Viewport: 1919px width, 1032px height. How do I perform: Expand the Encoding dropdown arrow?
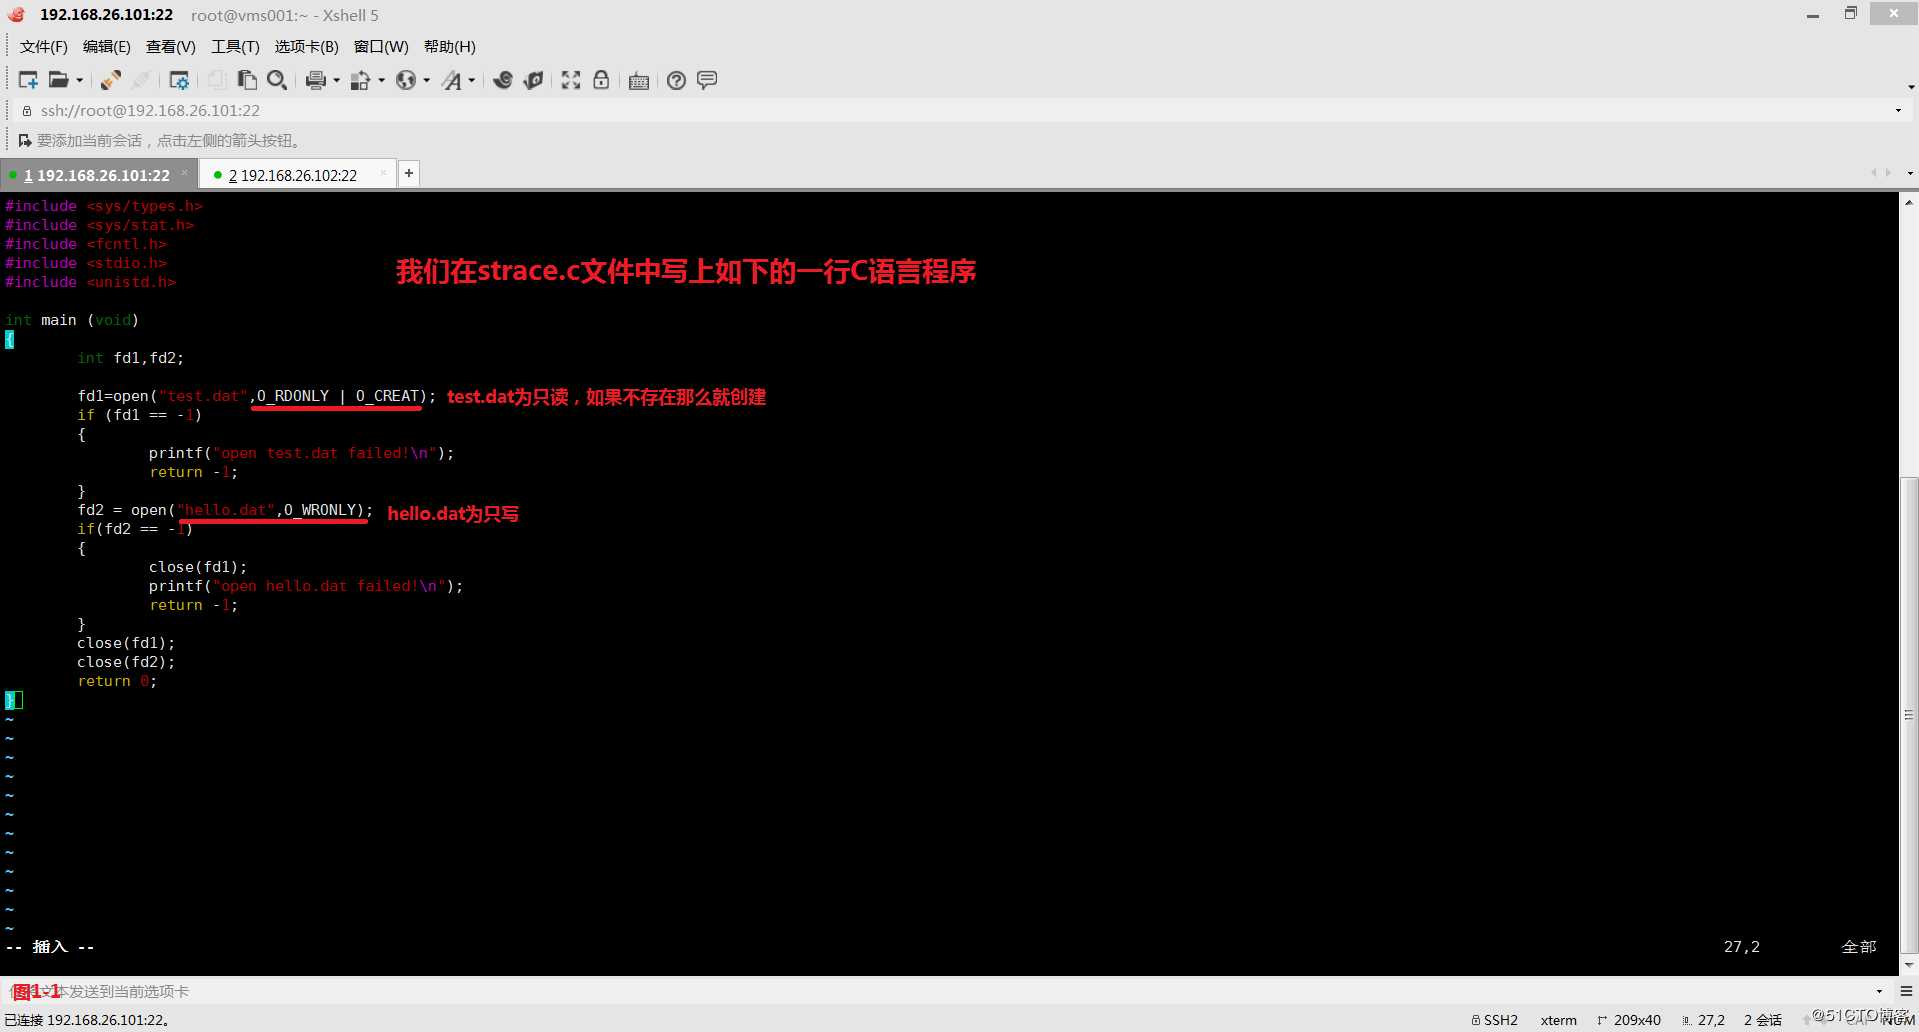tap(427, 80)
